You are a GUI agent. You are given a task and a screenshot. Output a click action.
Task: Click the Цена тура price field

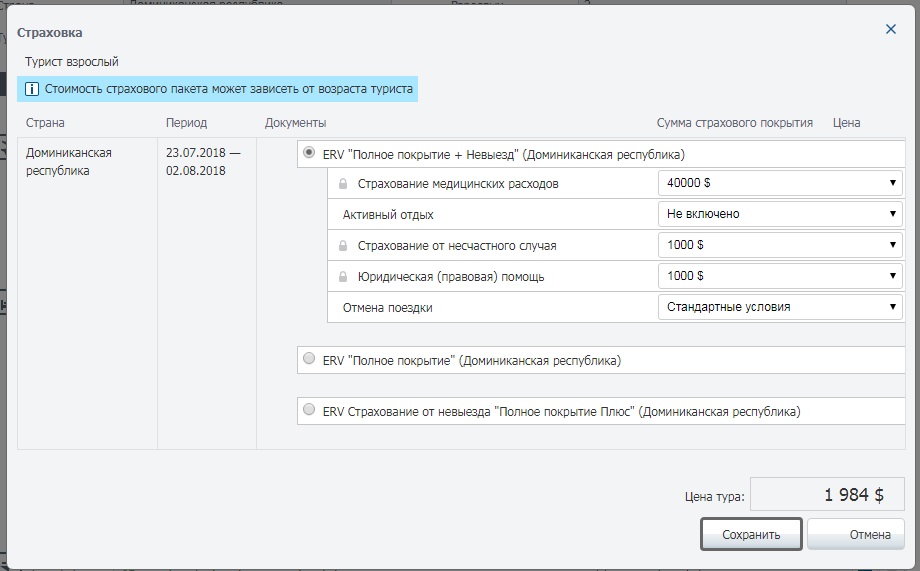(827, 495)
